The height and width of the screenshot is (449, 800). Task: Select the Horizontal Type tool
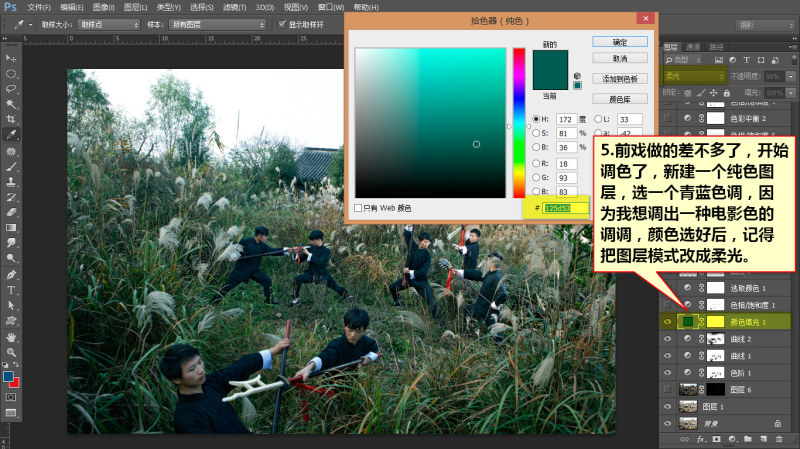point(11,290)
